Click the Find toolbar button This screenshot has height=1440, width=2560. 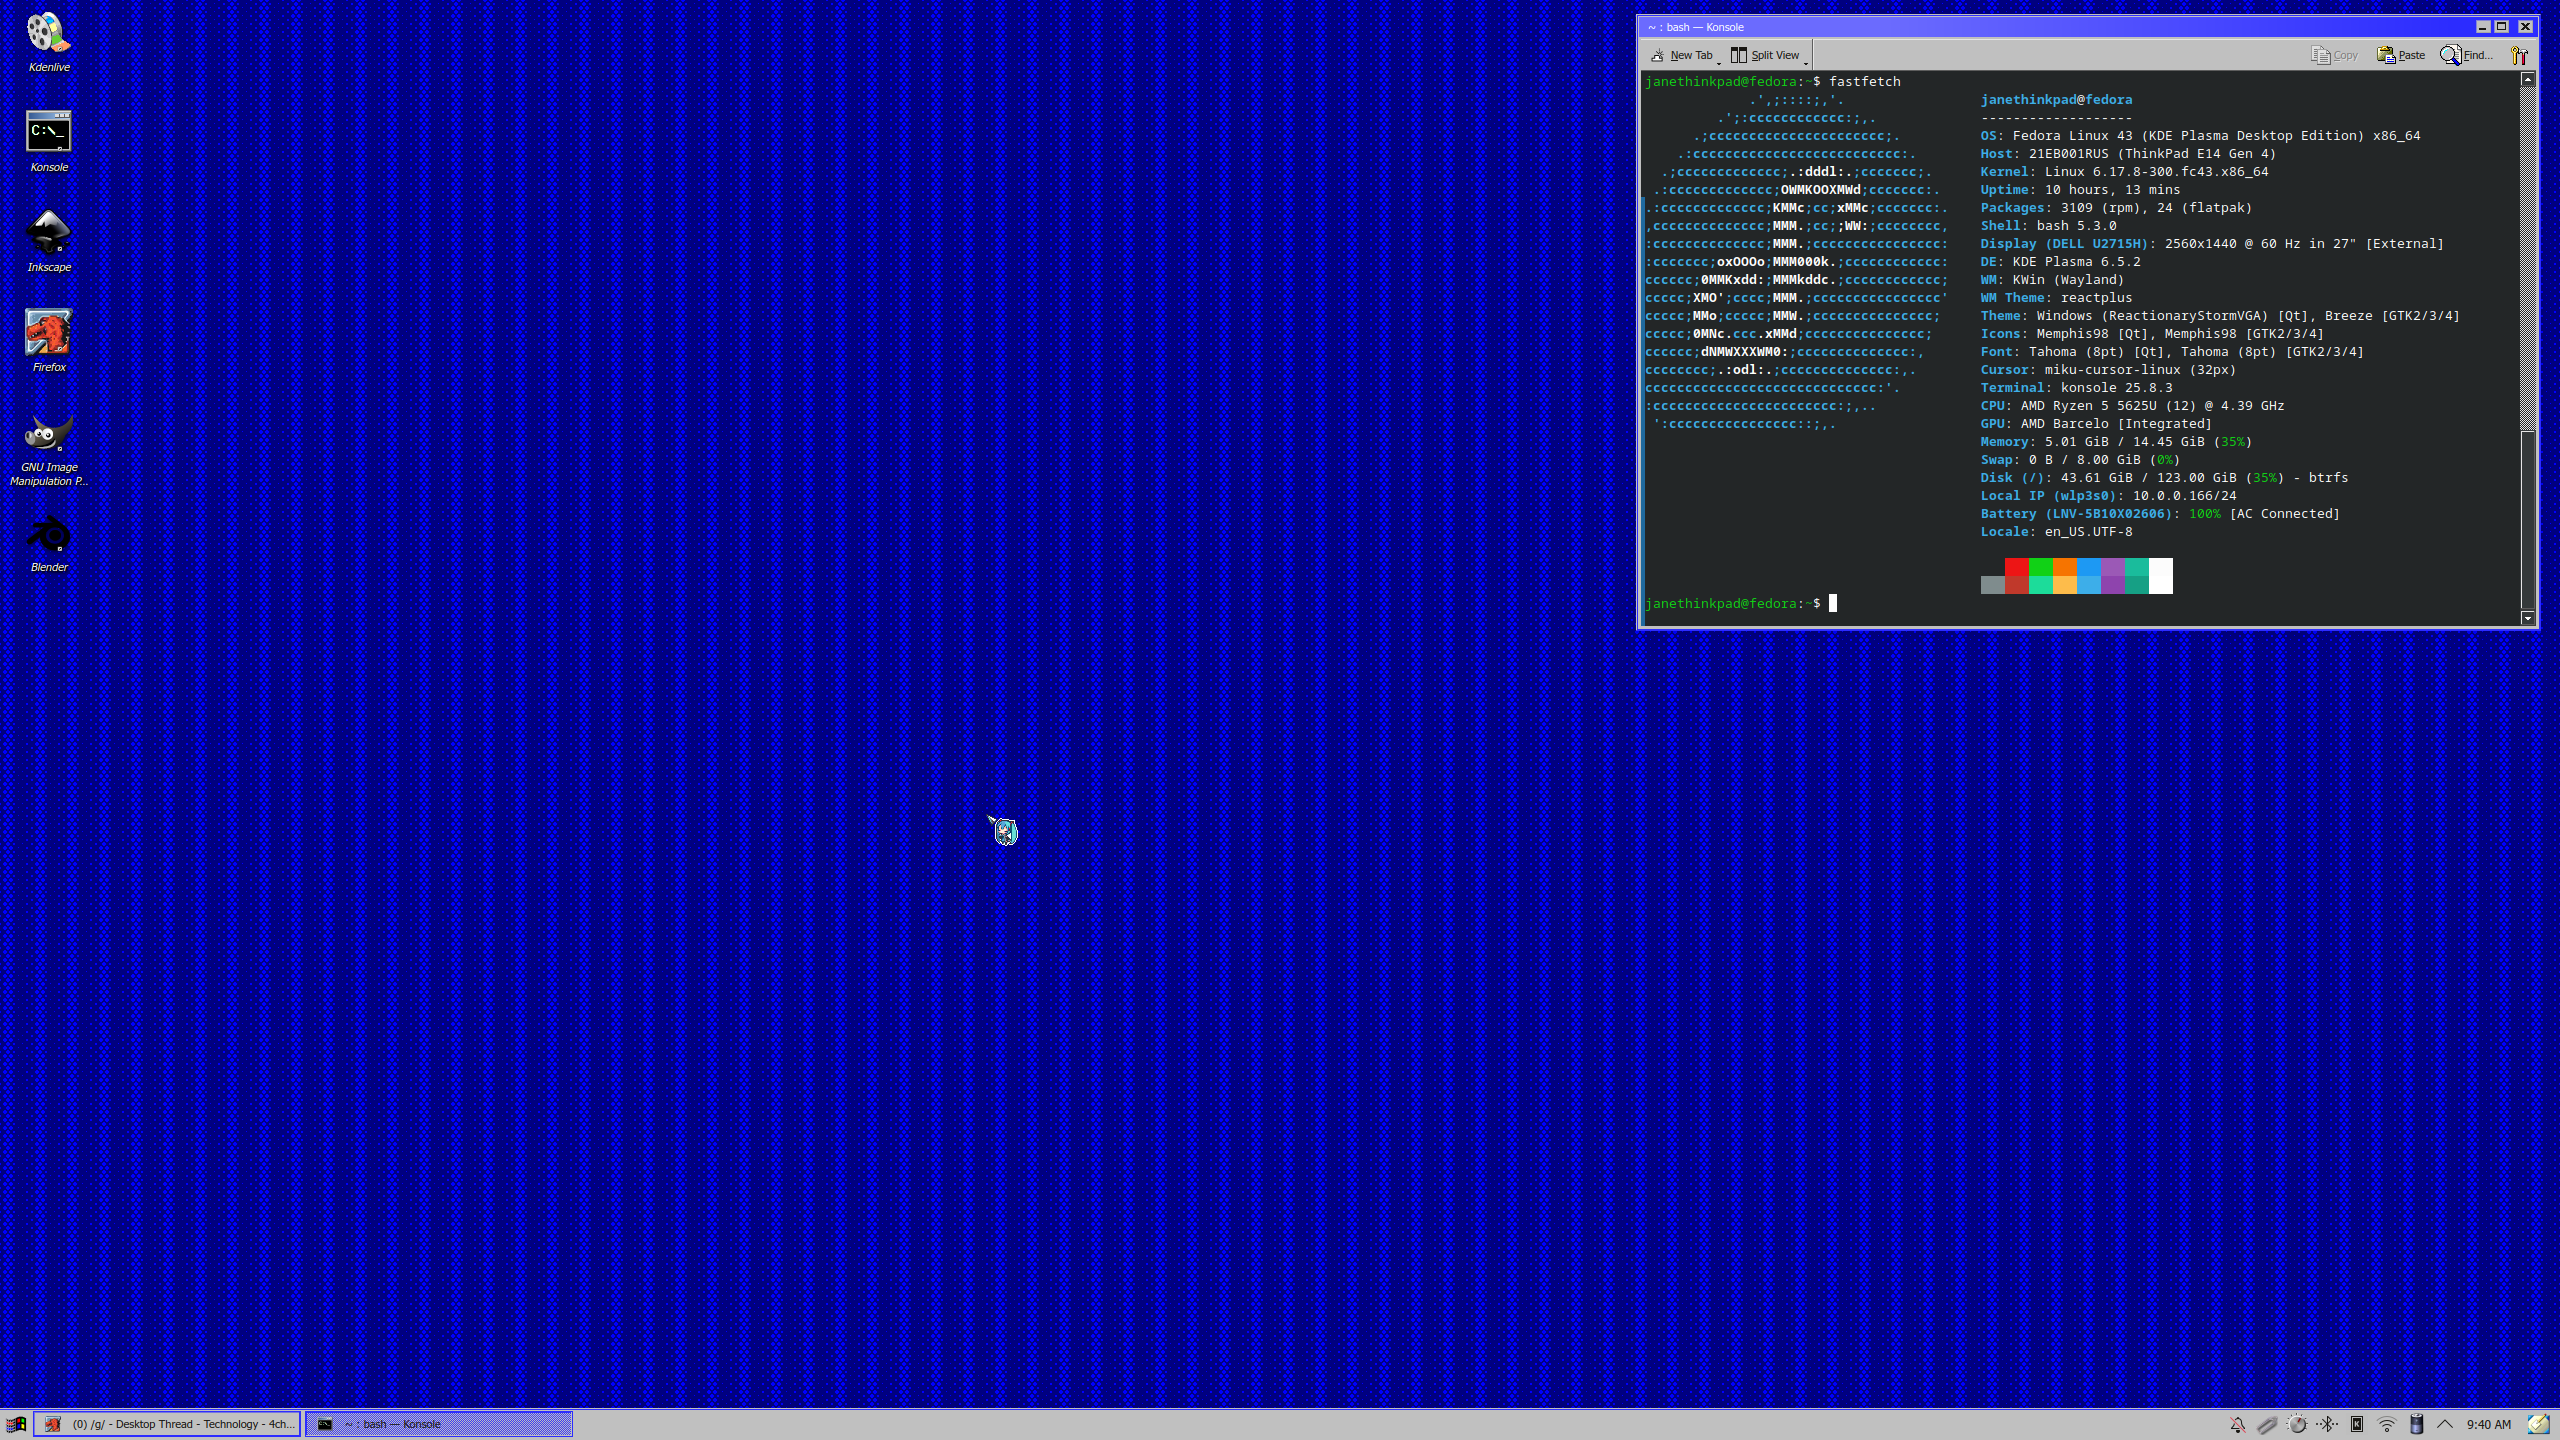point(2467,55)
